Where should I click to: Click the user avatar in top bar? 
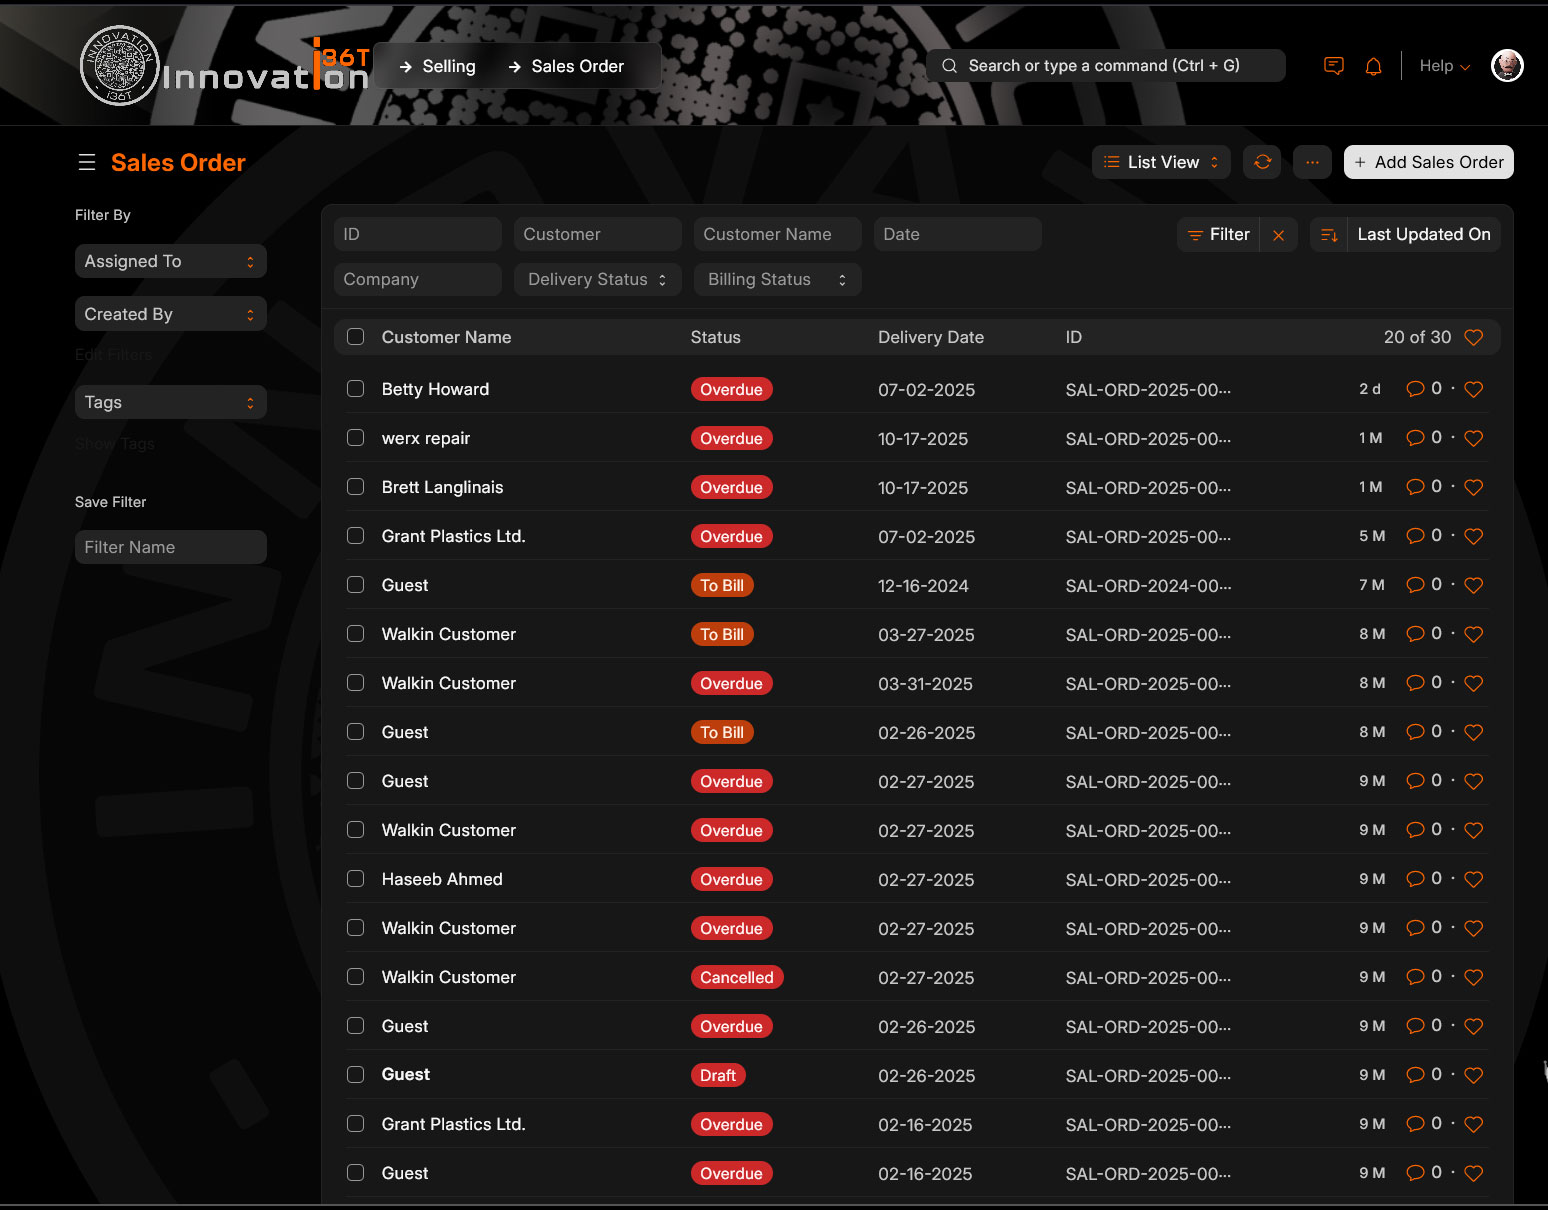point(1506,66)
